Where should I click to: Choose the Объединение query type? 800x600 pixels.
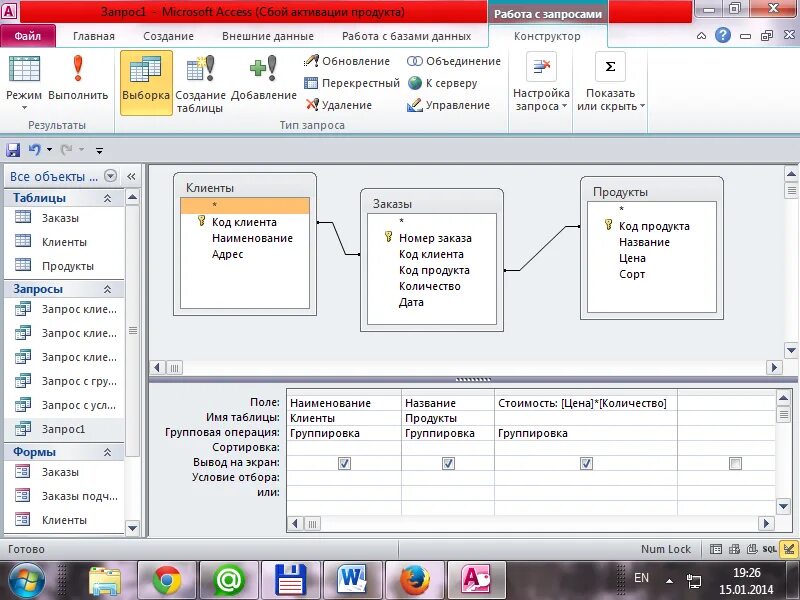click(x=454, y=61)
